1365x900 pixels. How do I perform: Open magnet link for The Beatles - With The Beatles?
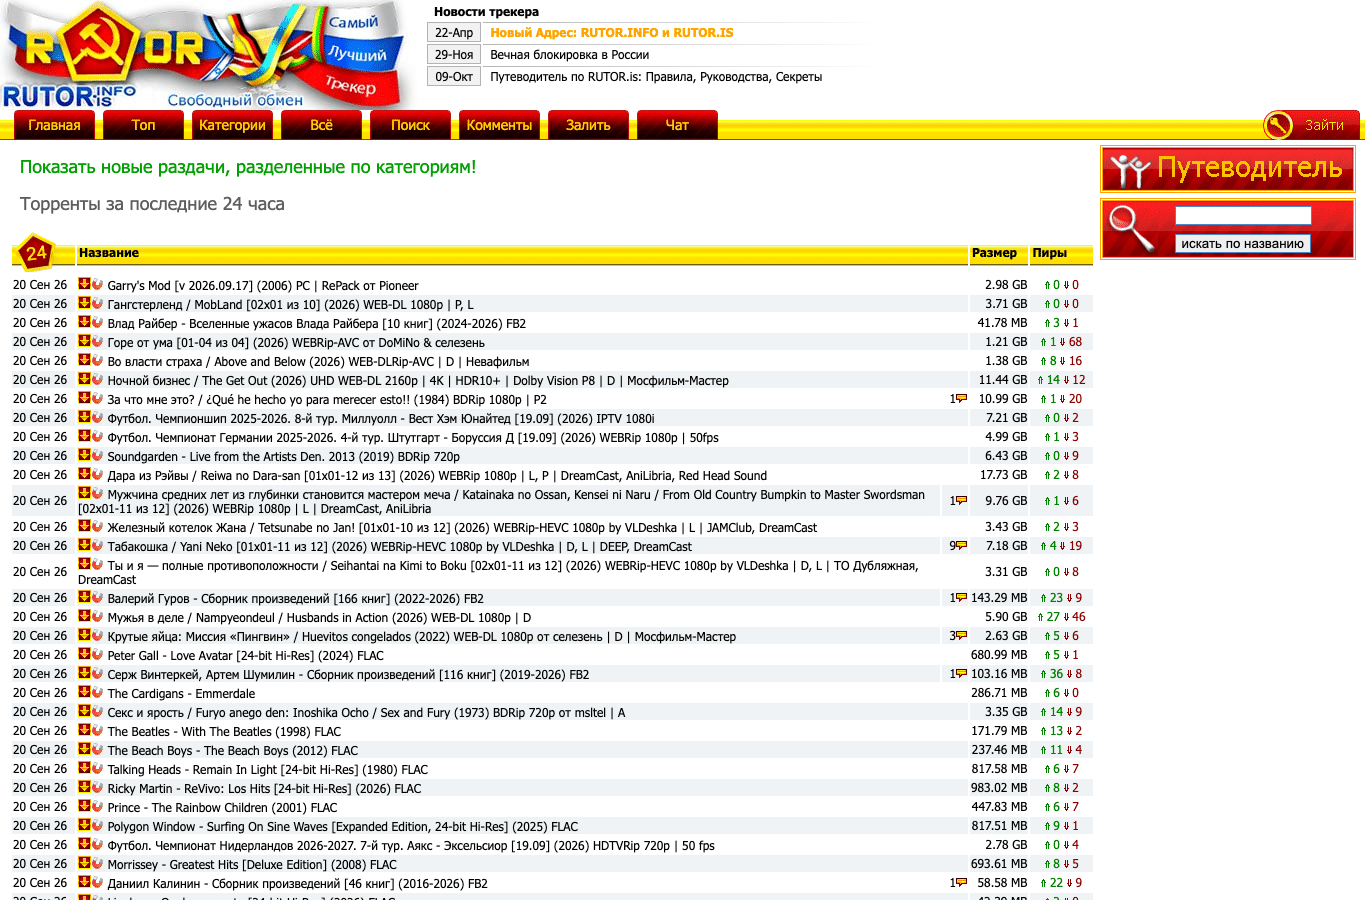coord(98,731)
